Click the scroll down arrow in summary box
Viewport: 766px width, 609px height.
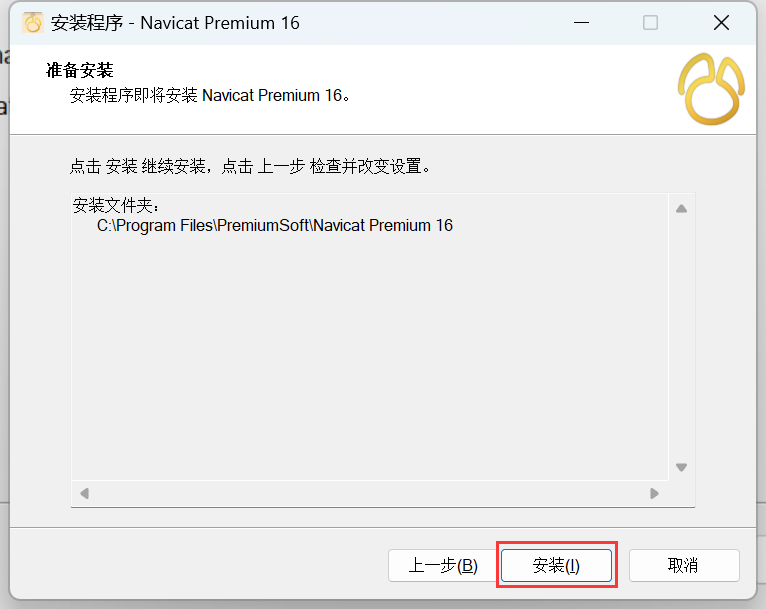pyautogui.click(x=681, y=467)
